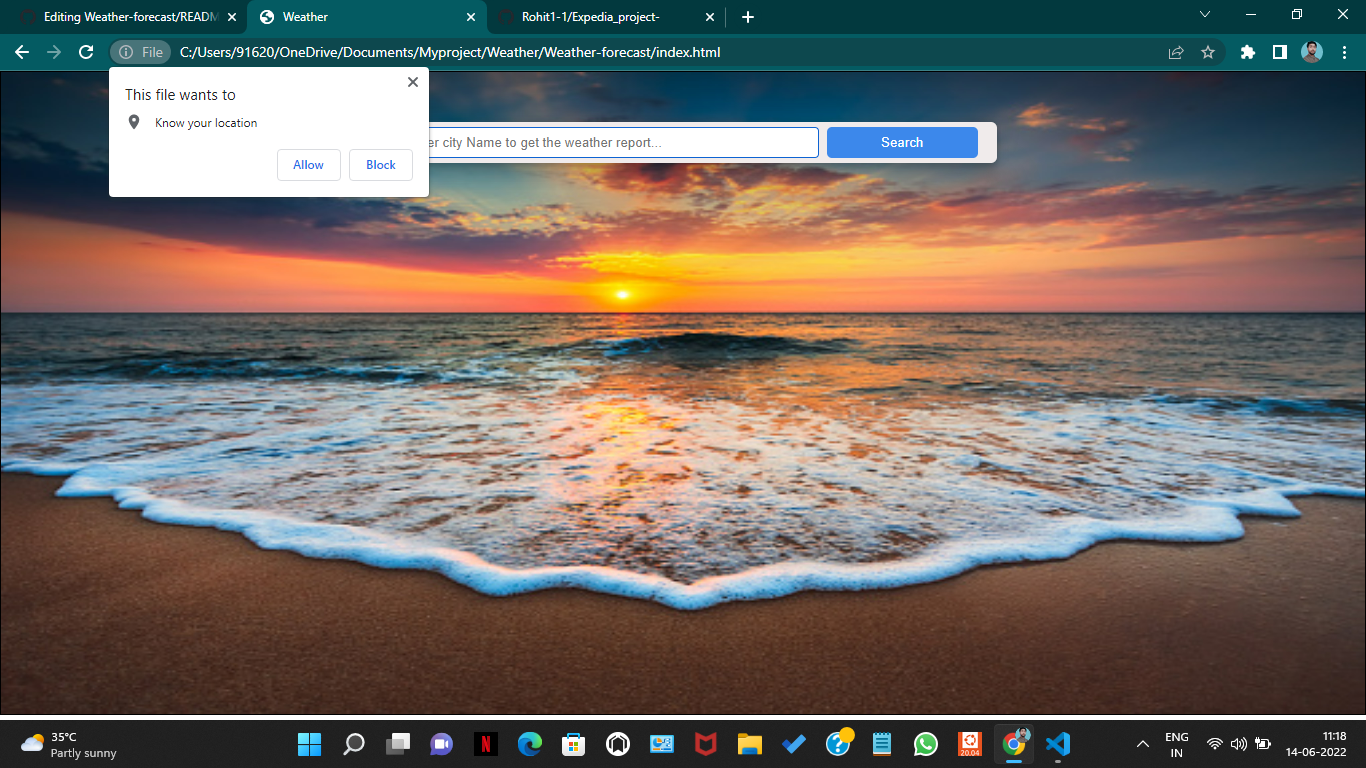Screen dimensions: 1366x768
Task: Switch to Chrome taskbar icon
Action: point(1014,744)
